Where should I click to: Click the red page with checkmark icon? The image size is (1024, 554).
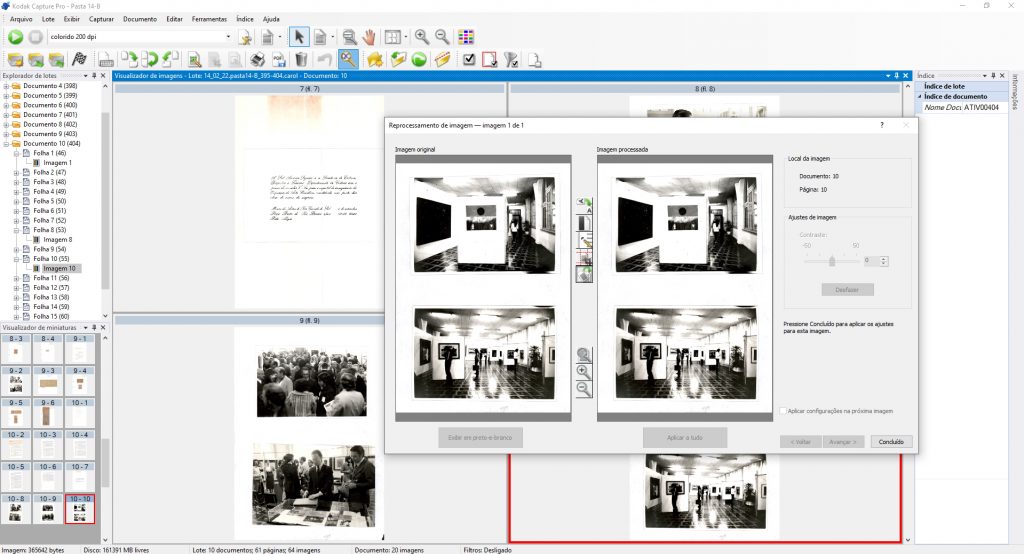pos(490,59)
